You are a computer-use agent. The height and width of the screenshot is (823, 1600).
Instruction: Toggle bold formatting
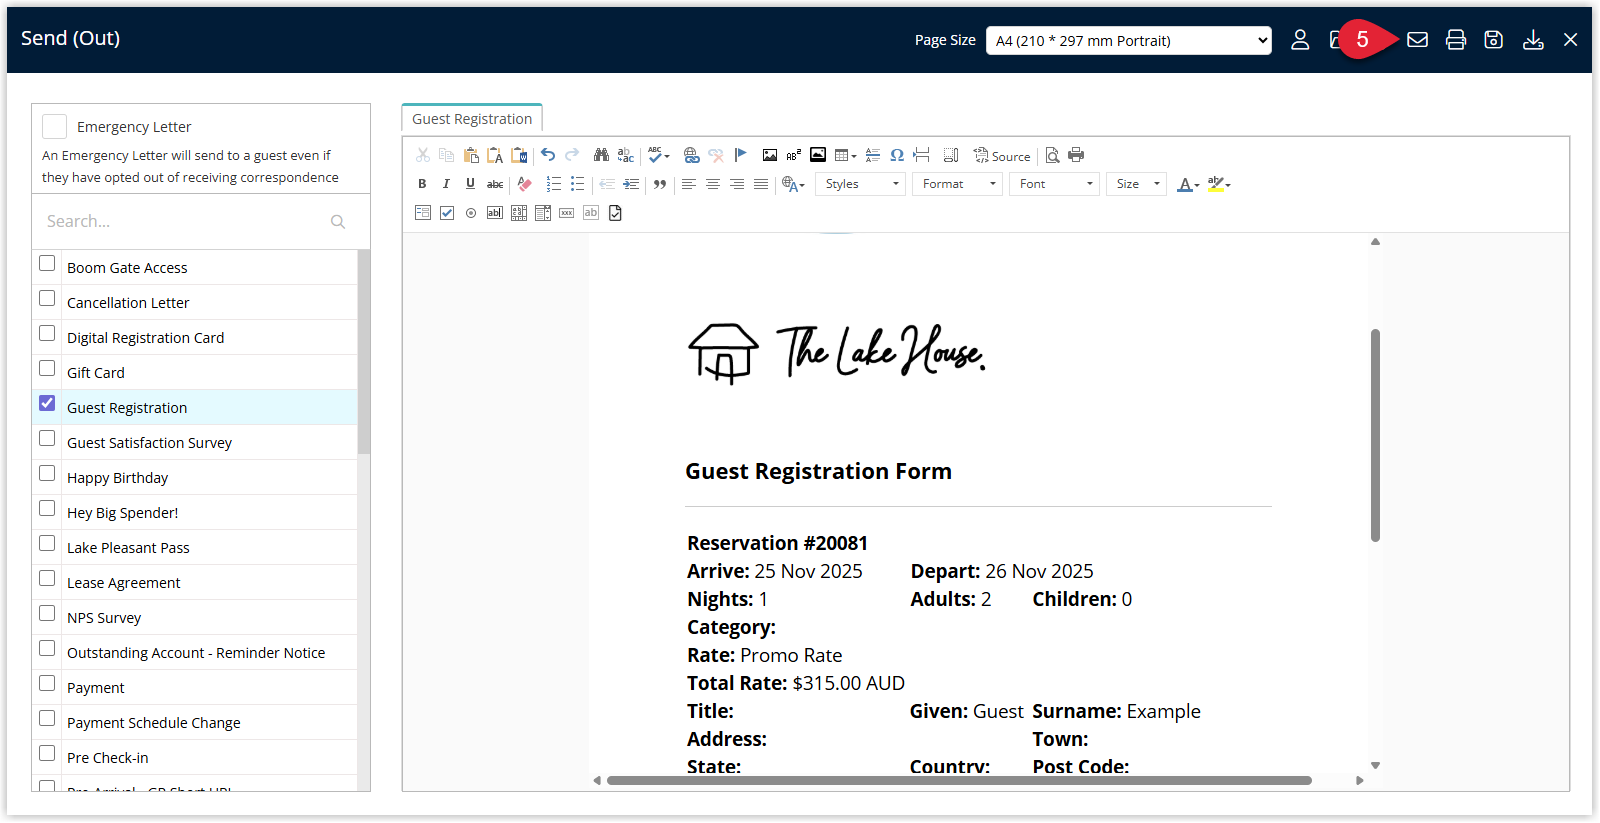pos(422,184)
